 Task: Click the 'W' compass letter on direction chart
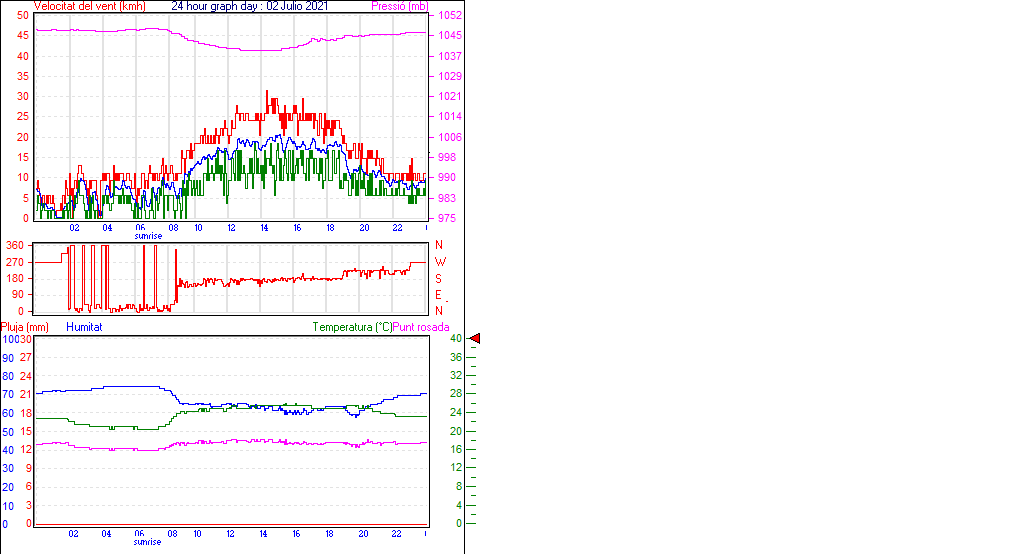[x=440, y=262]
